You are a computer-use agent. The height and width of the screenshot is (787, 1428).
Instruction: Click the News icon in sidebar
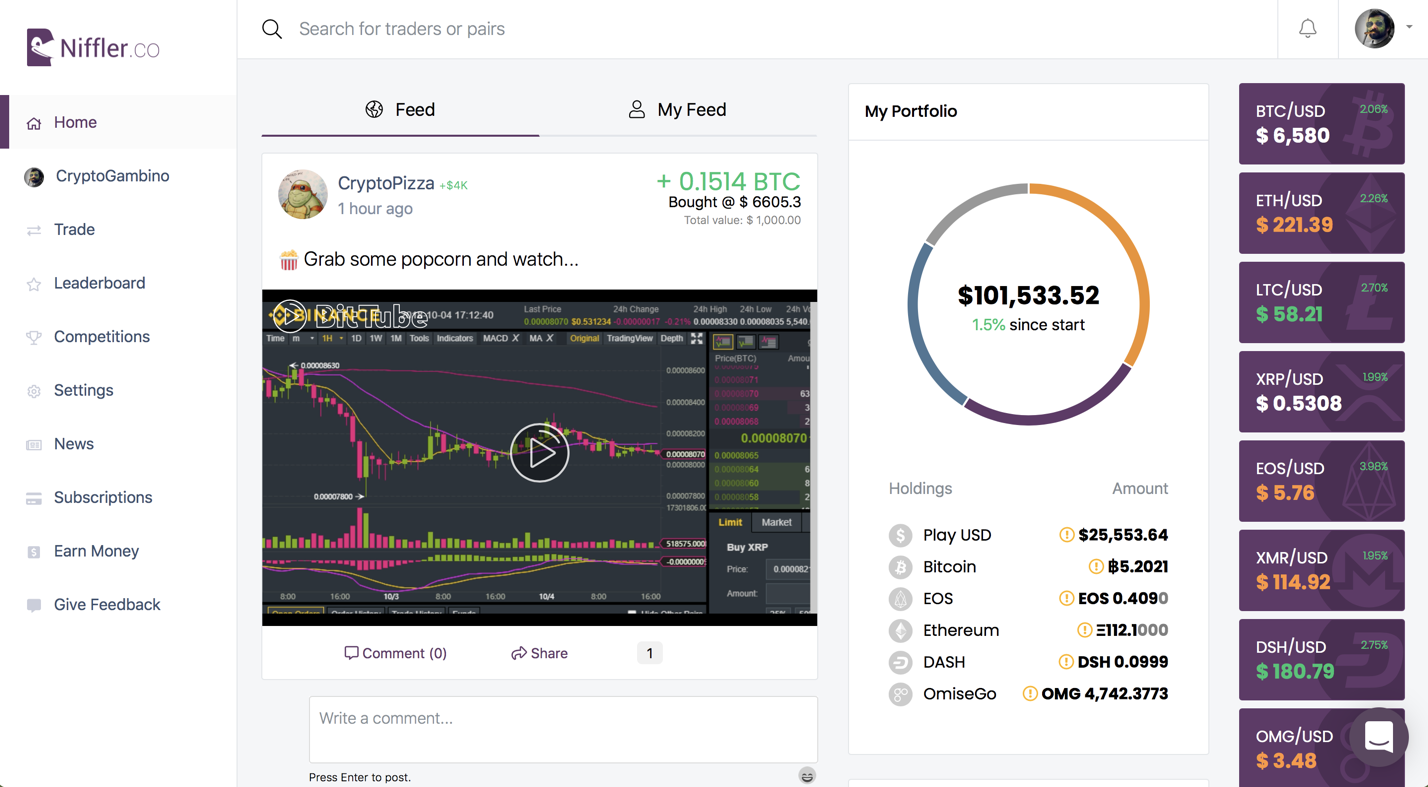coord(34,444)
